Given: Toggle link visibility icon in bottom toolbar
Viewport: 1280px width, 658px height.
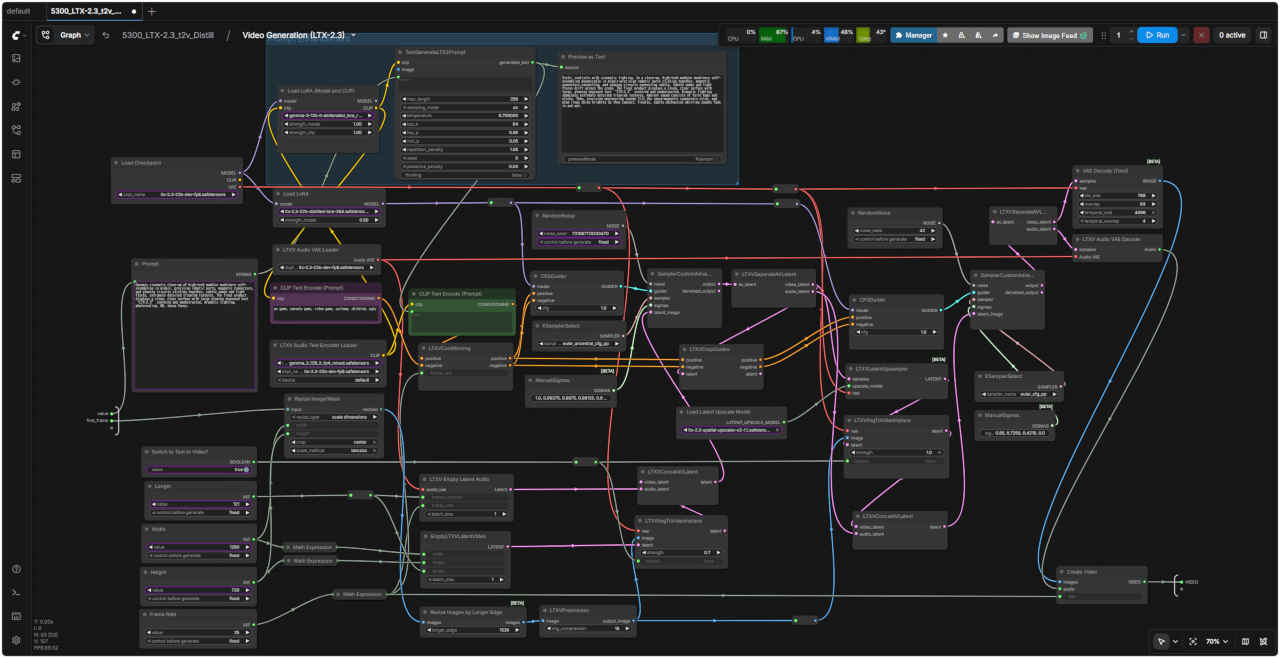Looking at the screenshot, I should click(x=1263, y=641).
